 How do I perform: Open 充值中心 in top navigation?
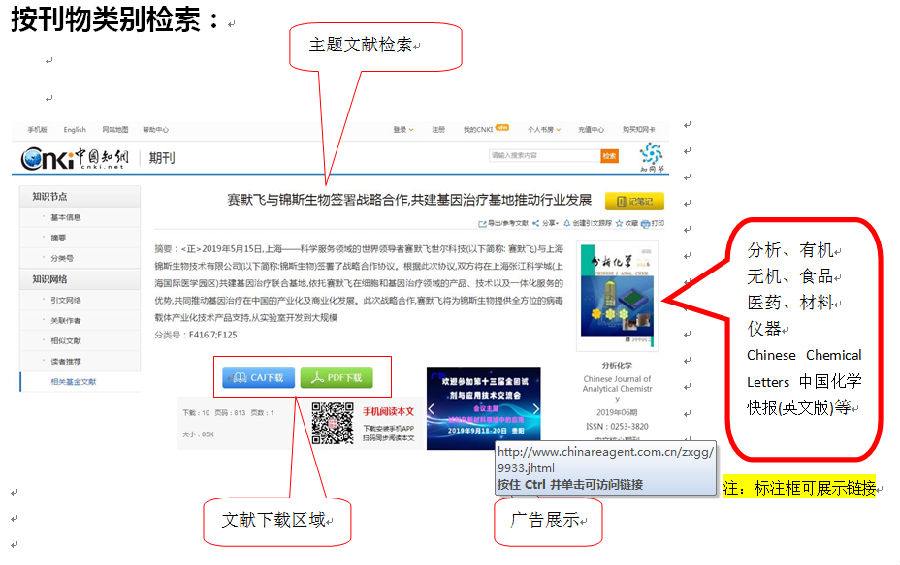[591, 130]
